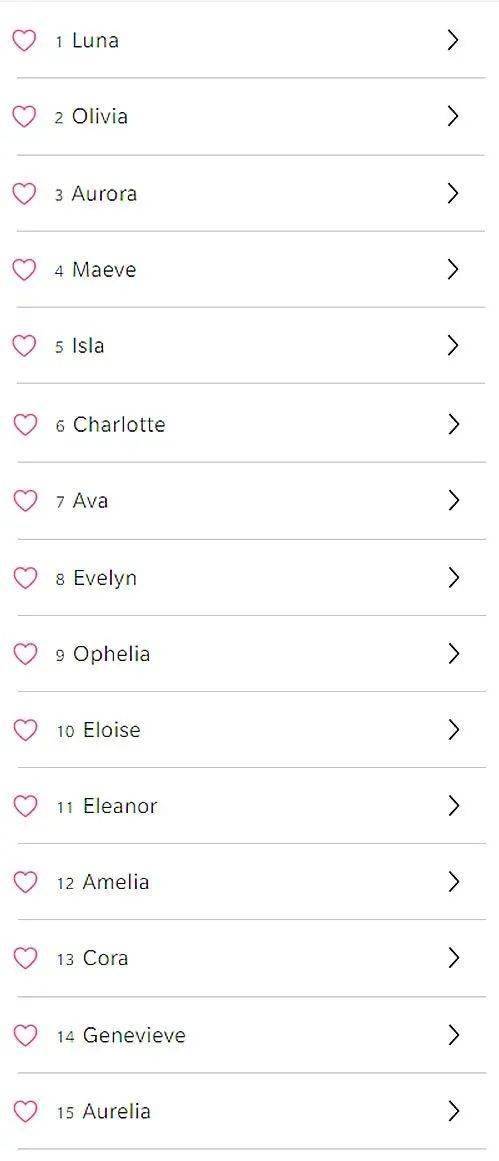
Task: Toggle favorite on Eleanor's heart
Action: pyautogui.click(x=24, y=806)
